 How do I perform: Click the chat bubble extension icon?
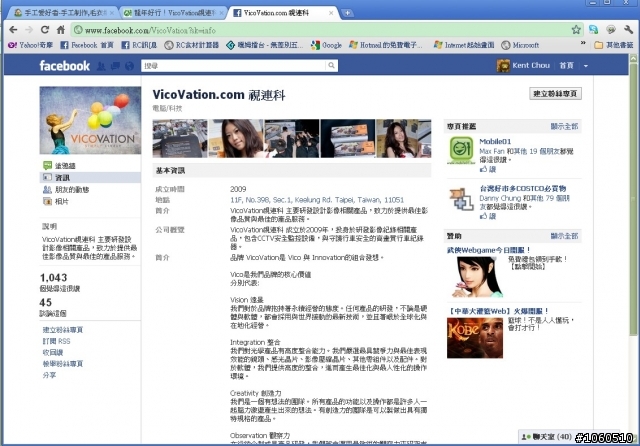click(611, 29)
